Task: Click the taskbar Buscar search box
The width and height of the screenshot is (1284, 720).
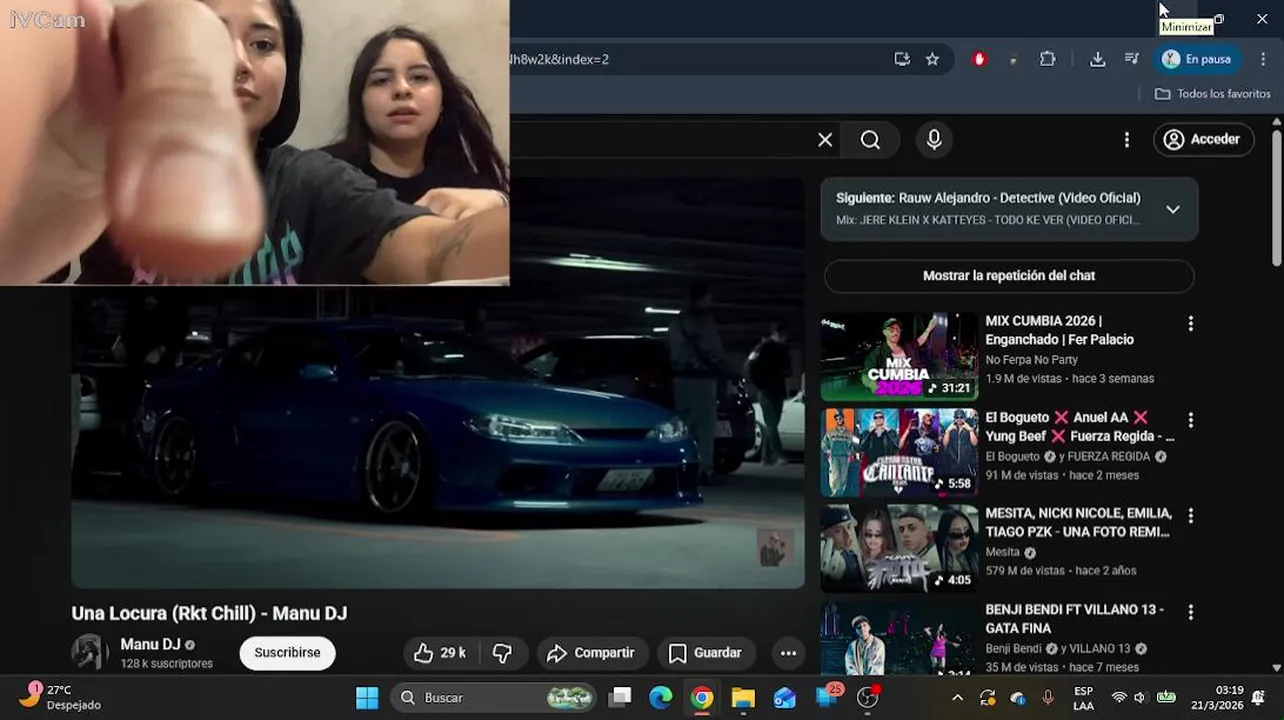Action: tap(494, 697)
